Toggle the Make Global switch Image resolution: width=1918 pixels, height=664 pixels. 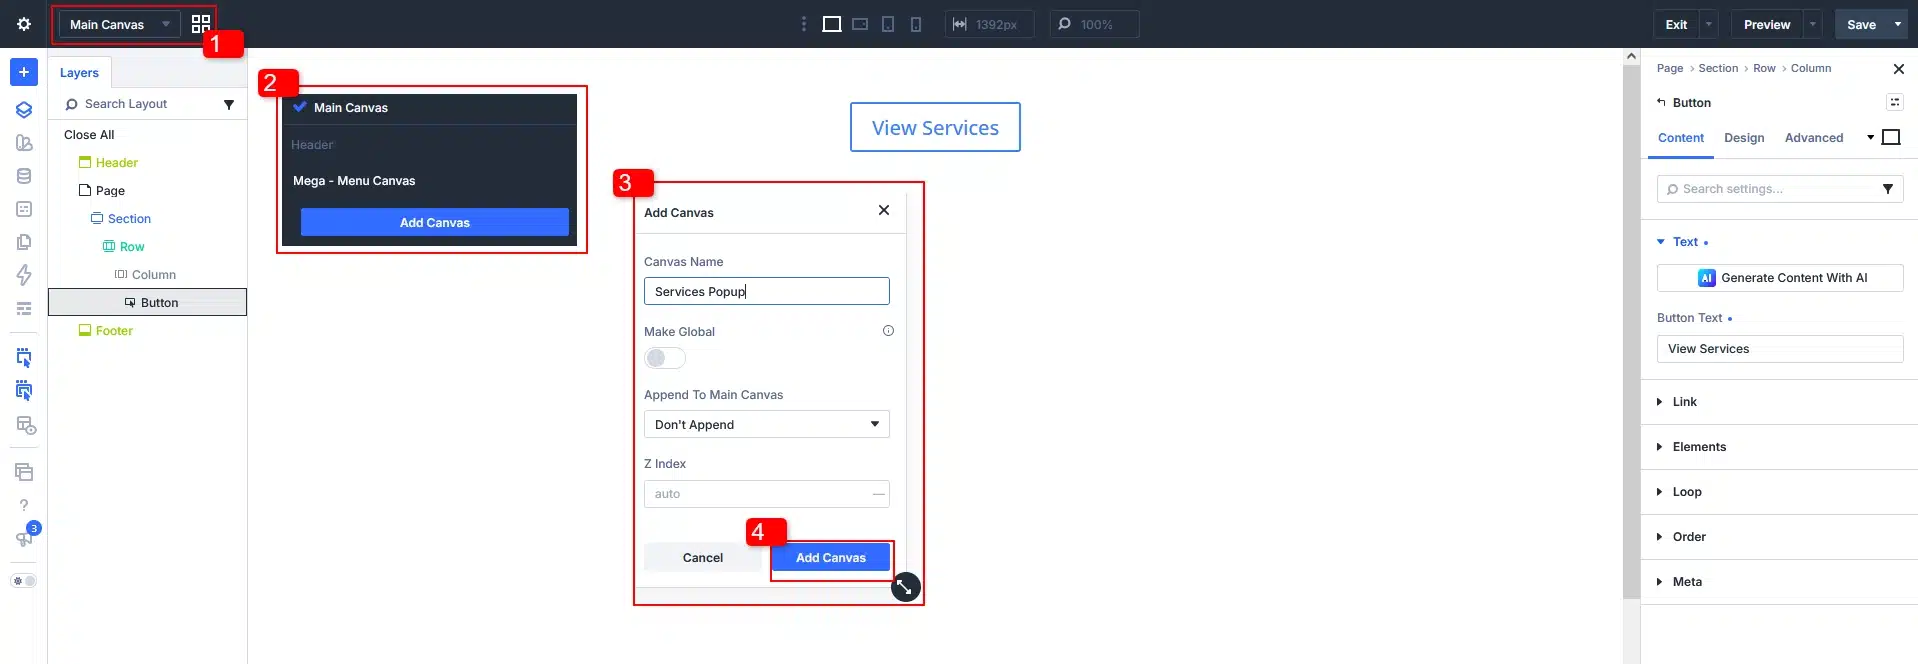click(x=665, y=358)
